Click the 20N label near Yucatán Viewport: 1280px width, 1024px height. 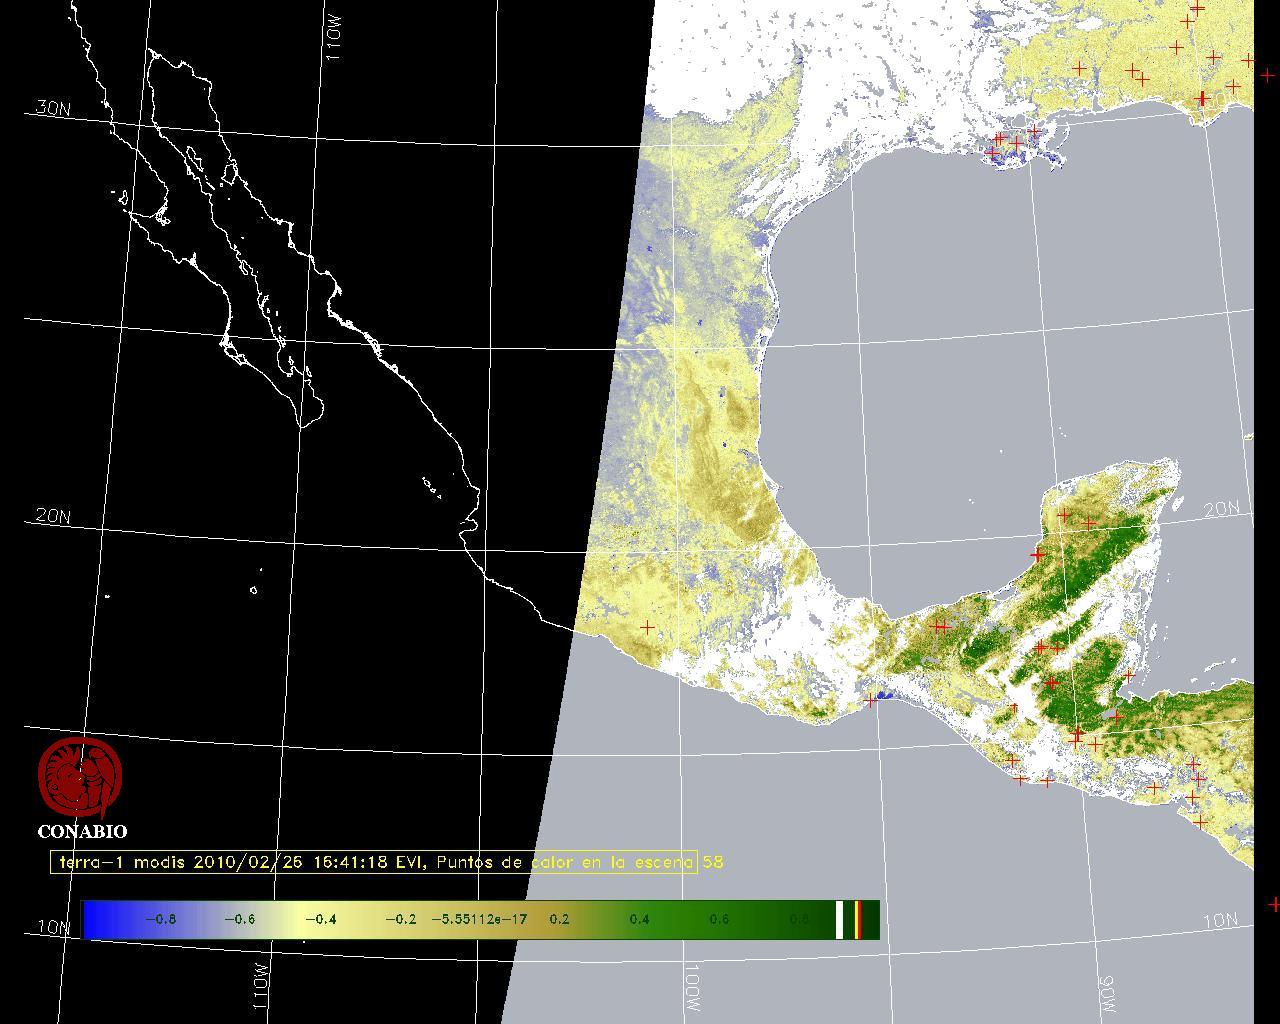[x=1221, y=509]
